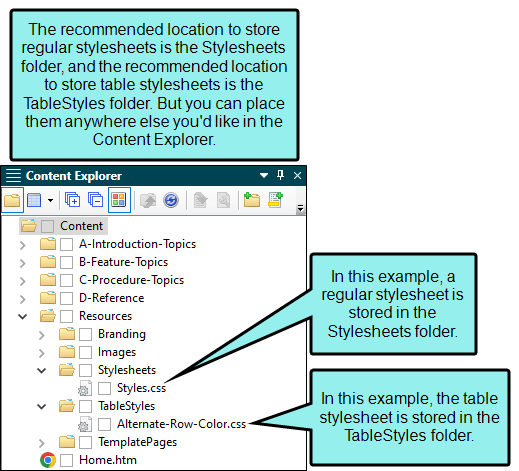Open the panel window position dropdown arrow
Screen dimensions: 519x471
click(264, 175)
